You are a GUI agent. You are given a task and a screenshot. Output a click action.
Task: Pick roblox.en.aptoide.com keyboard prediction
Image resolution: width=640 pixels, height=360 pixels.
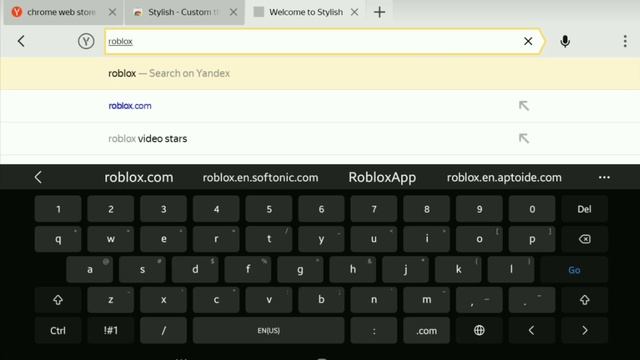pyautogui.click(x=504, y=178)
